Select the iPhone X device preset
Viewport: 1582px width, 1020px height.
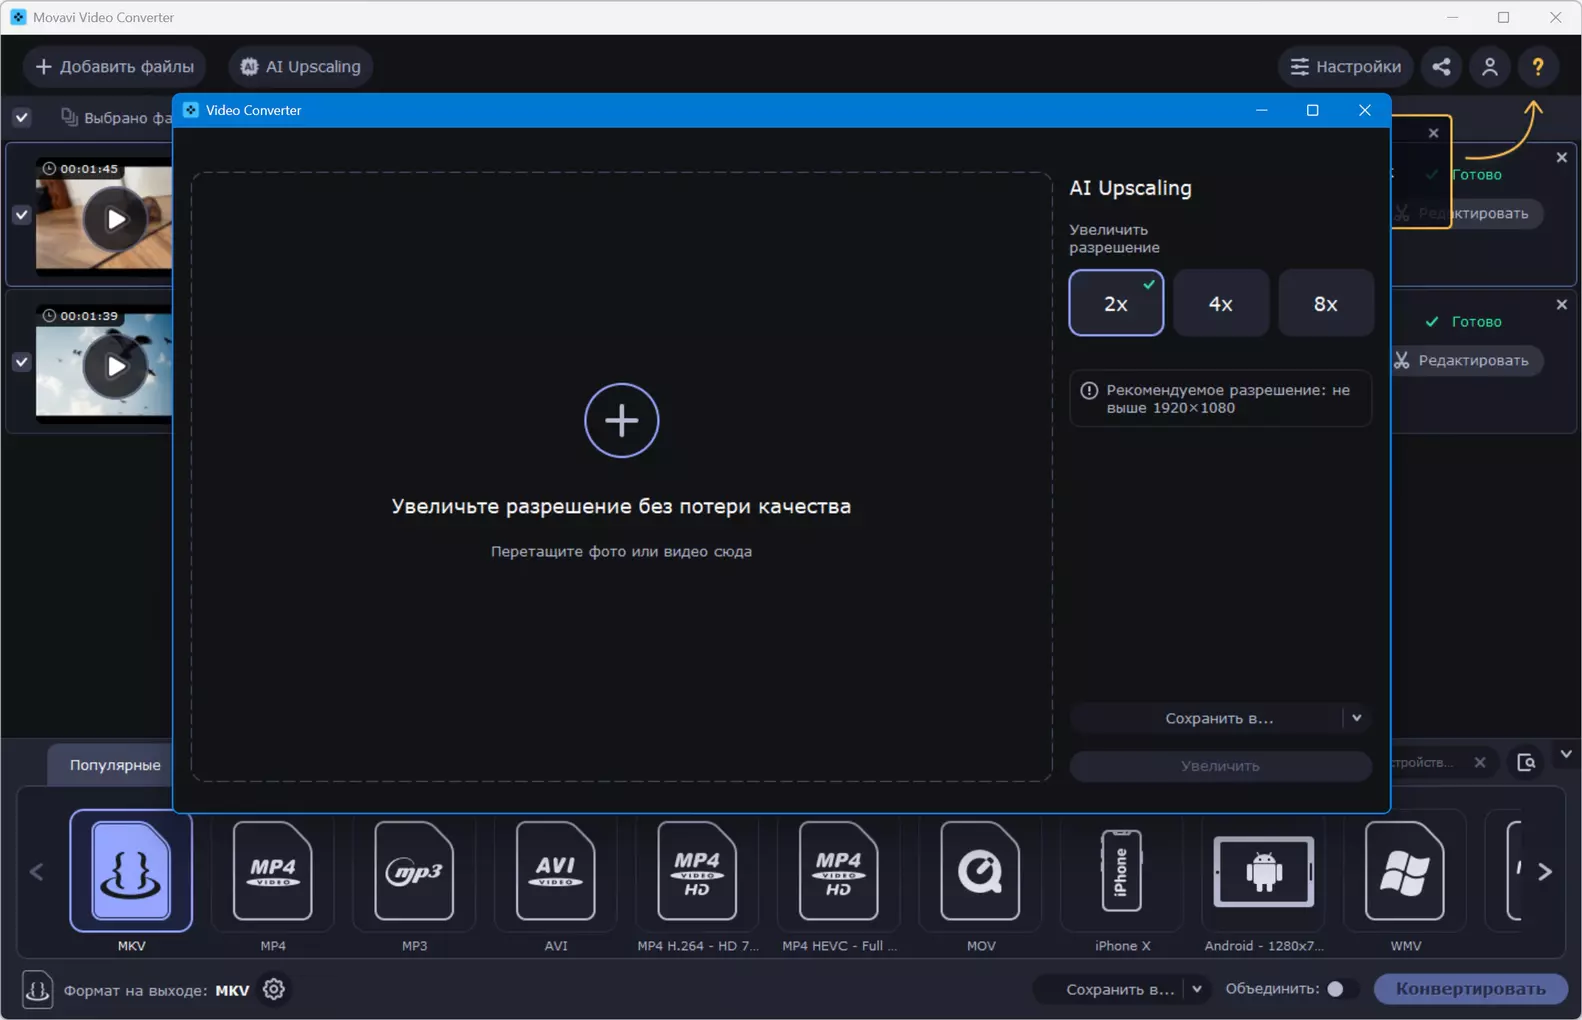tap(1121, 871)
